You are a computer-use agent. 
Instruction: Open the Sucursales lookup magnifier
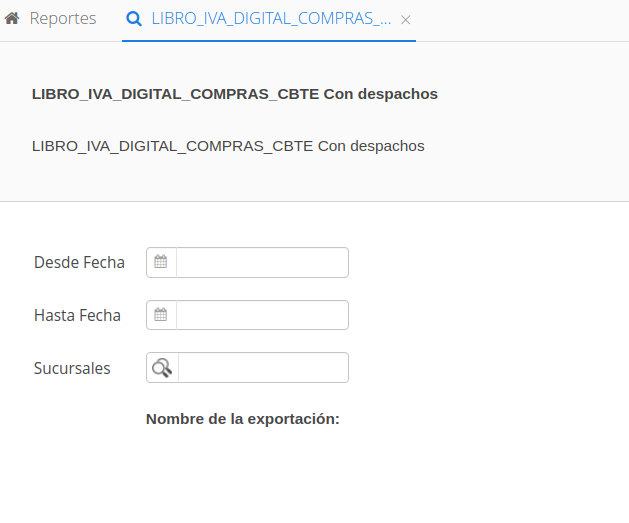point(162,367)
